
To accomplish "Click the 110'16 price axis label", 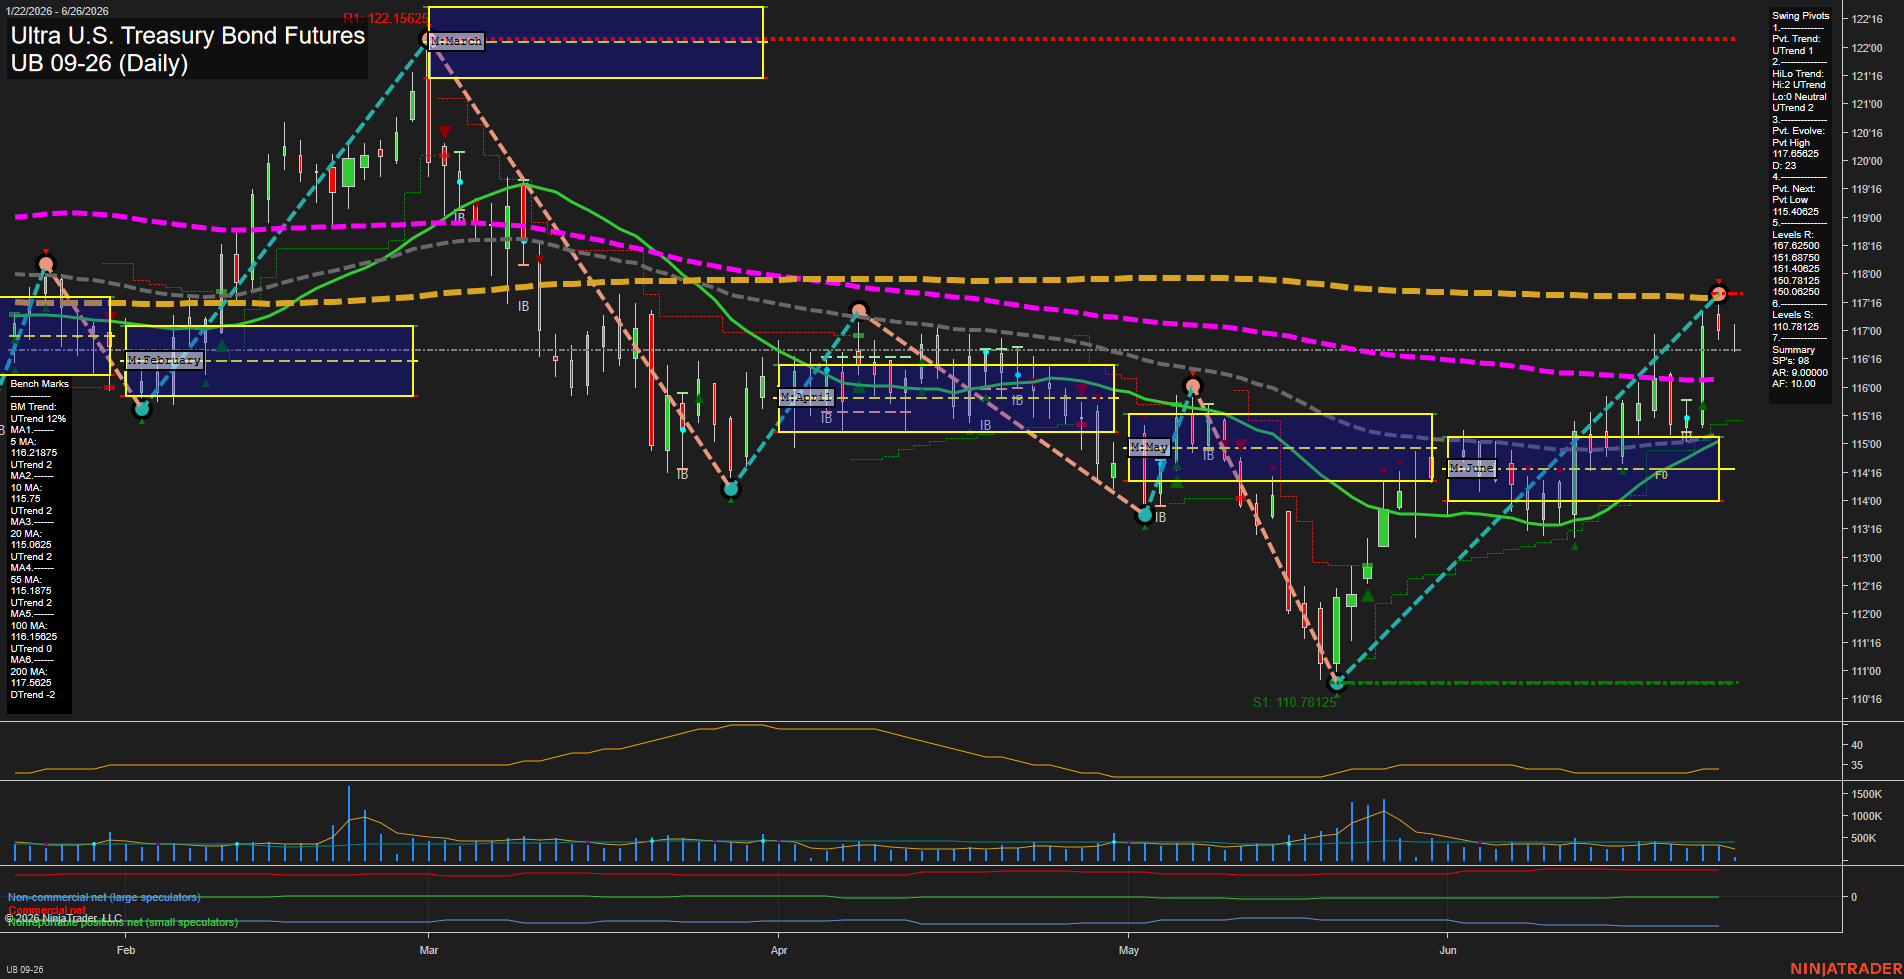I will (1867, 699).
